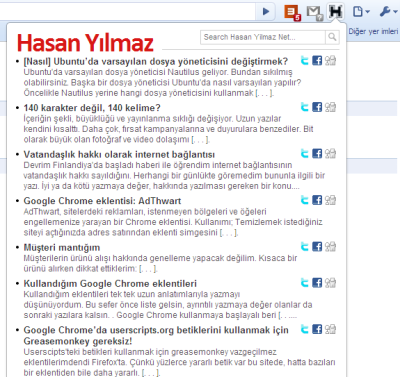Click the FriendFeed icon for the AdThwart post
The height and width of the screenshot is (377, 400).
tap(330, 200)
